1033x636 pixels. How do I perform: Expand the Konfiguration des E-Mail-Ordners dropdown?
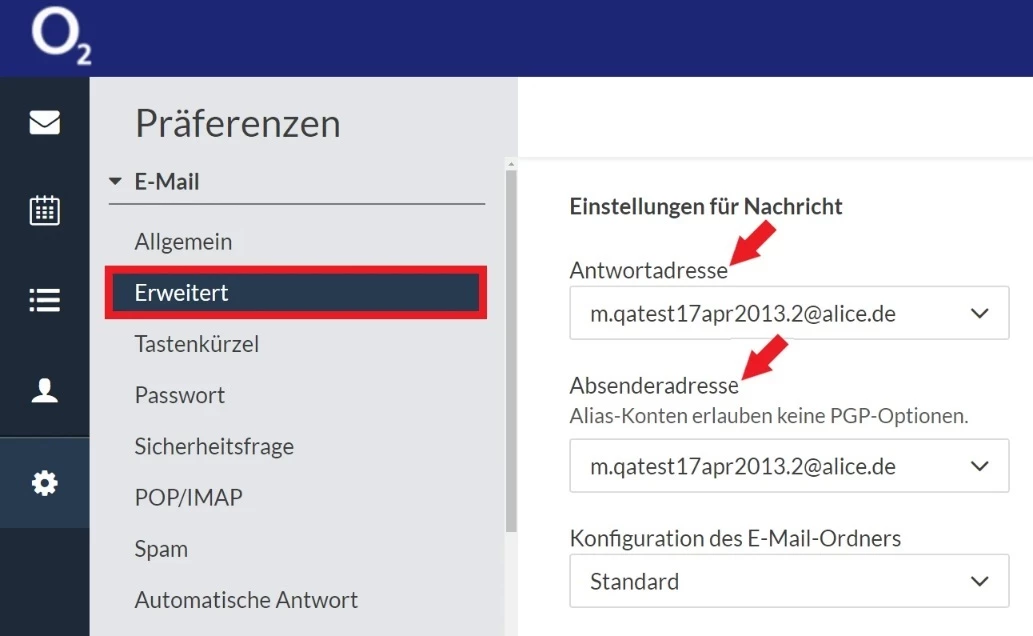(788, 581)
